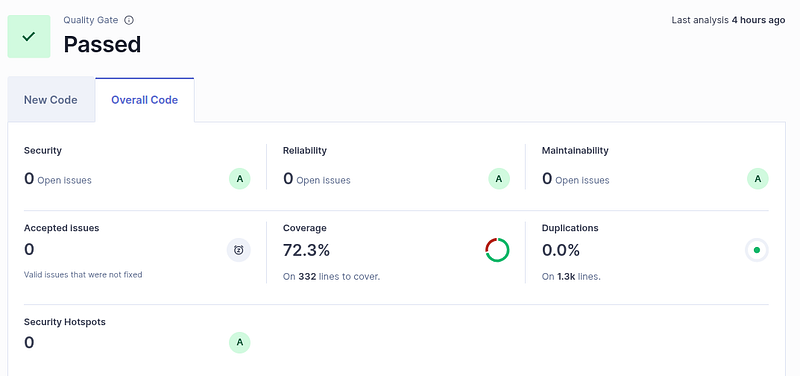Click the Security Hotspots heading
This screenshot has width=800, height=376.
65,322
